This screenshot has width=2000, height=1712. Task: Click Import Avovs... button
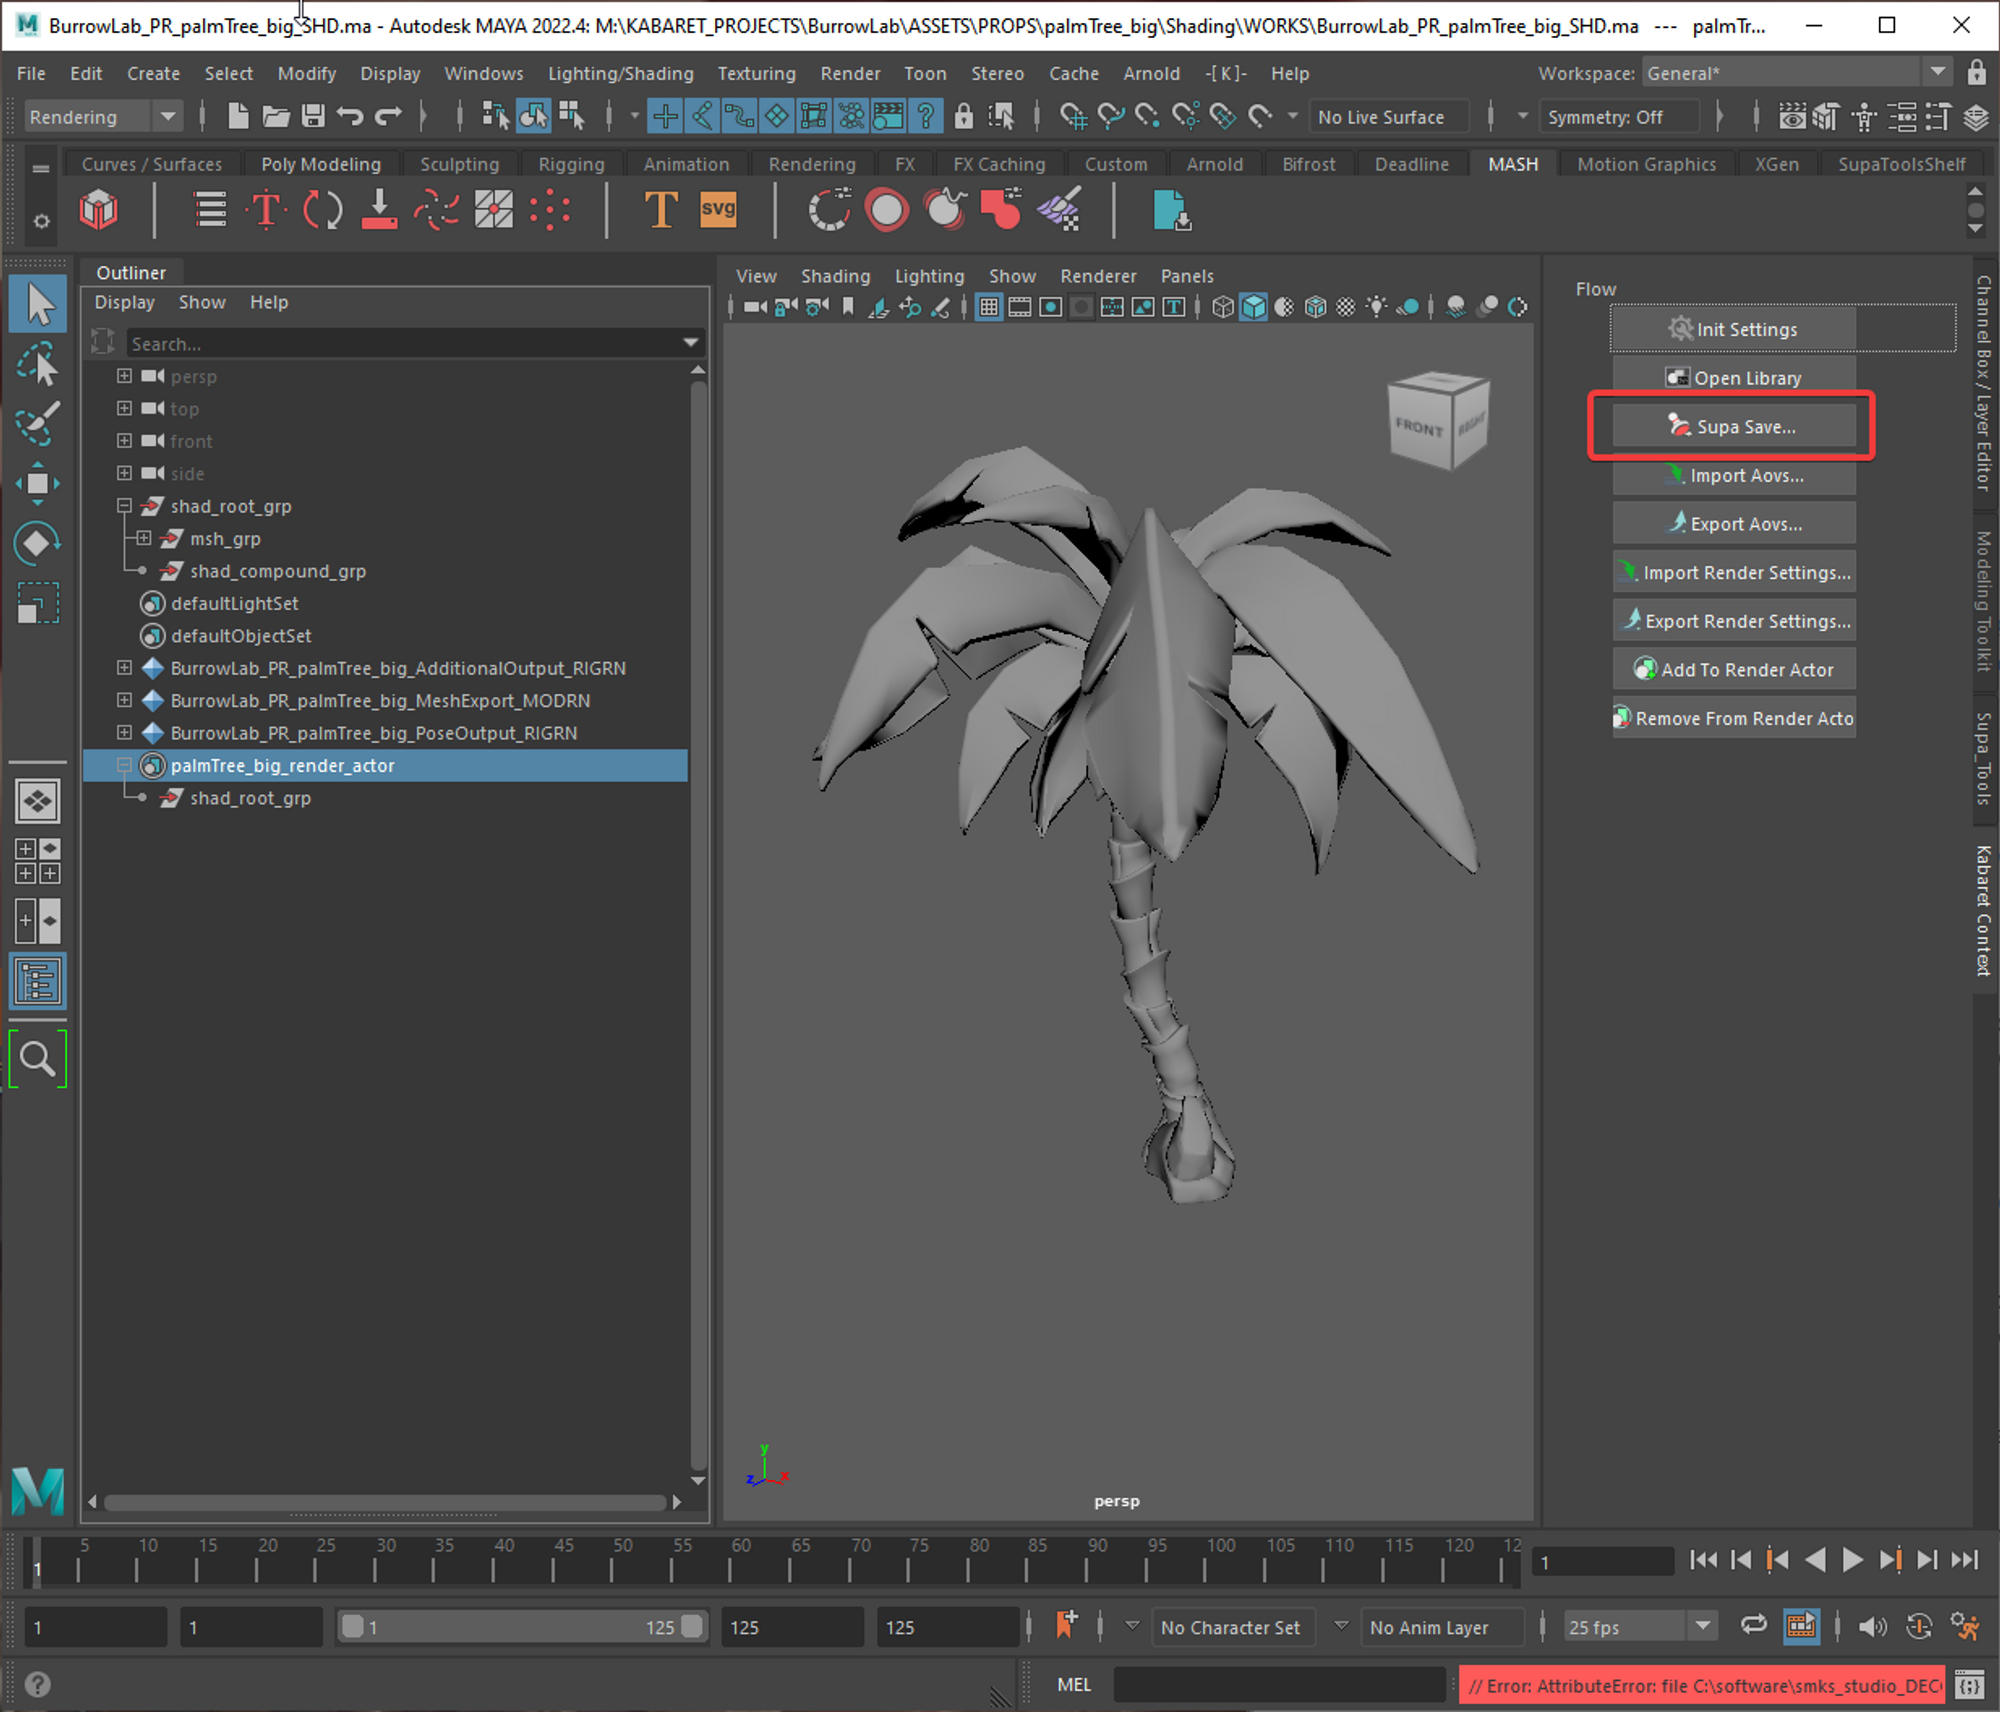tap(1734, 476)
